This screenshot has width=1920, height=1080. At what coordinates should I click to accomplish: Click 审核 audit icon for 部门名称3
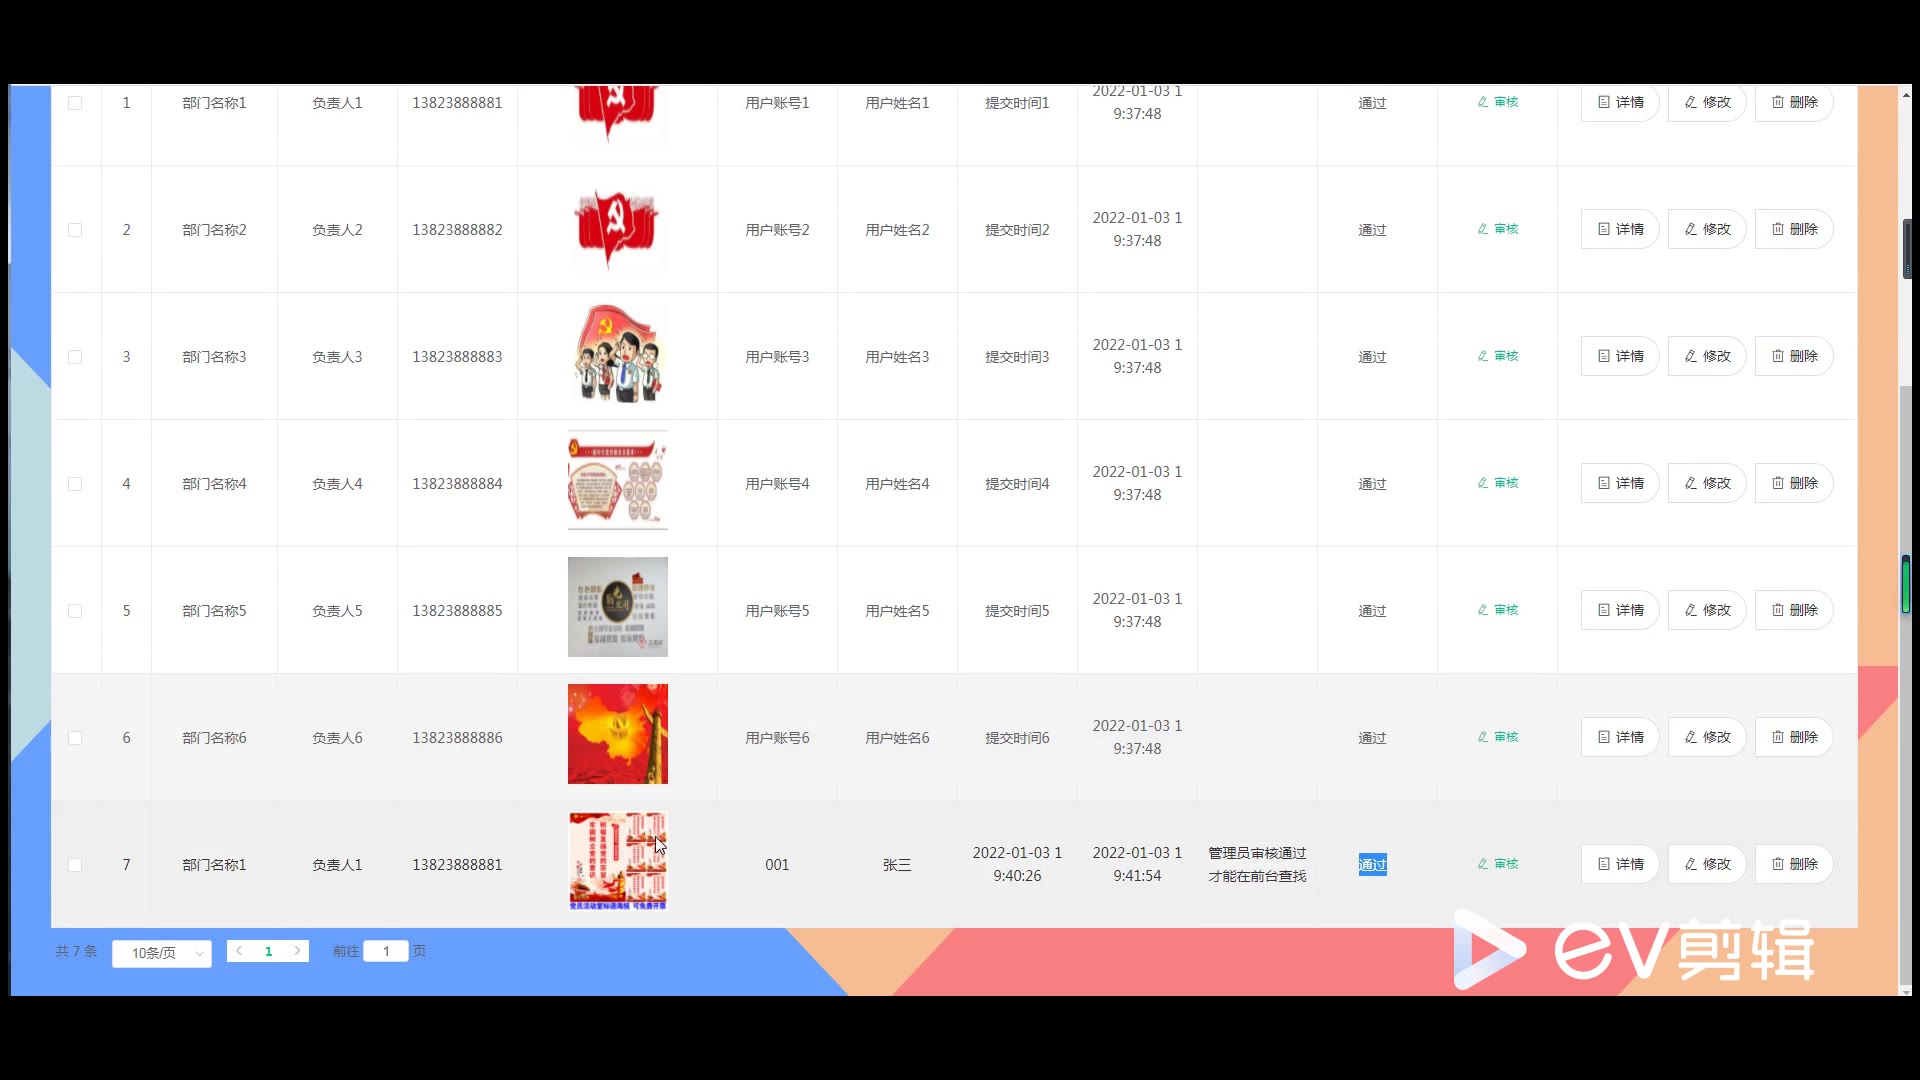point(1497,356)
